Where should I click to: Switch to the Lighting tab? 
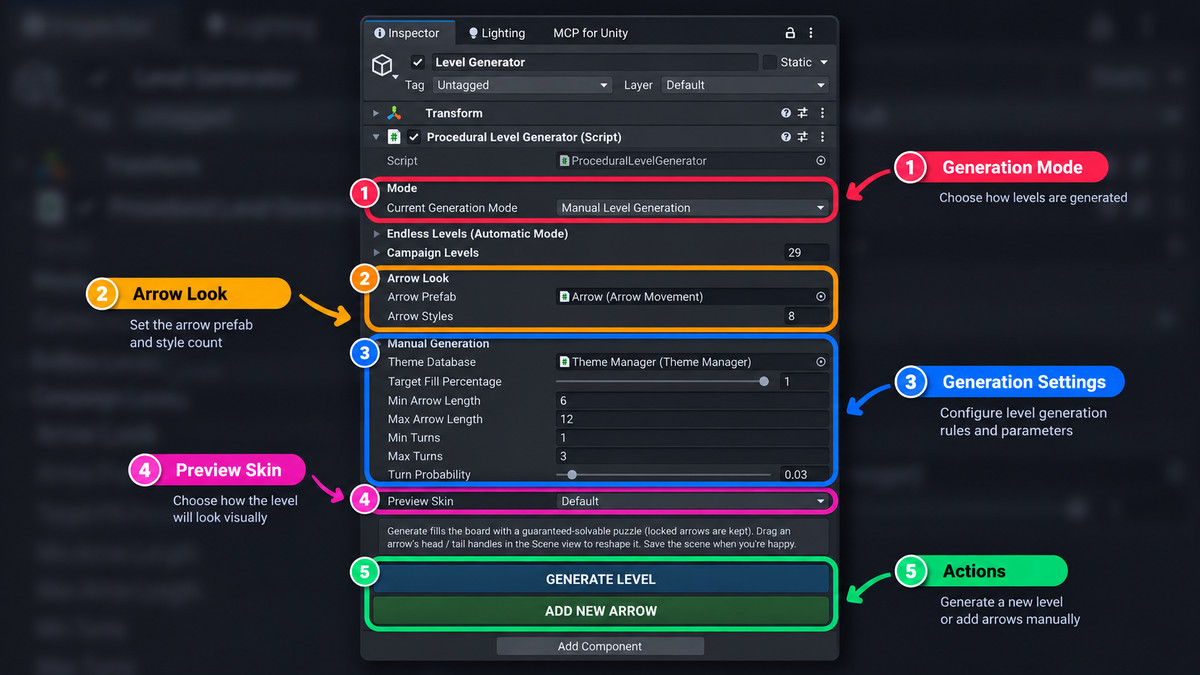(x=496, y=33)
